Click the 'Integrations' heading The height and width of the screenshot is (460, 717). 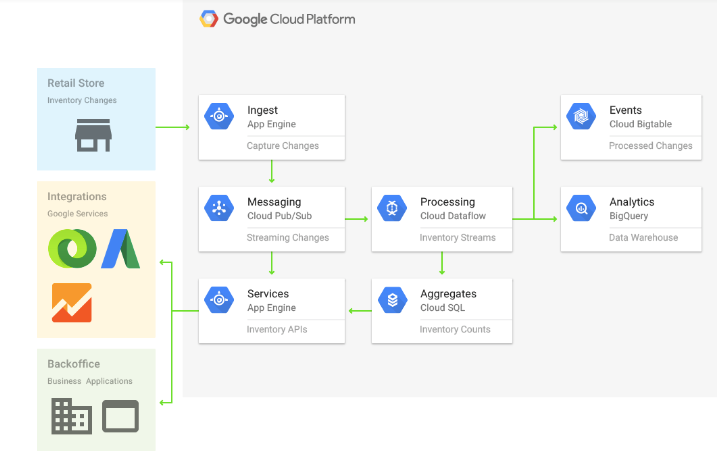click(x=77, y=197)
